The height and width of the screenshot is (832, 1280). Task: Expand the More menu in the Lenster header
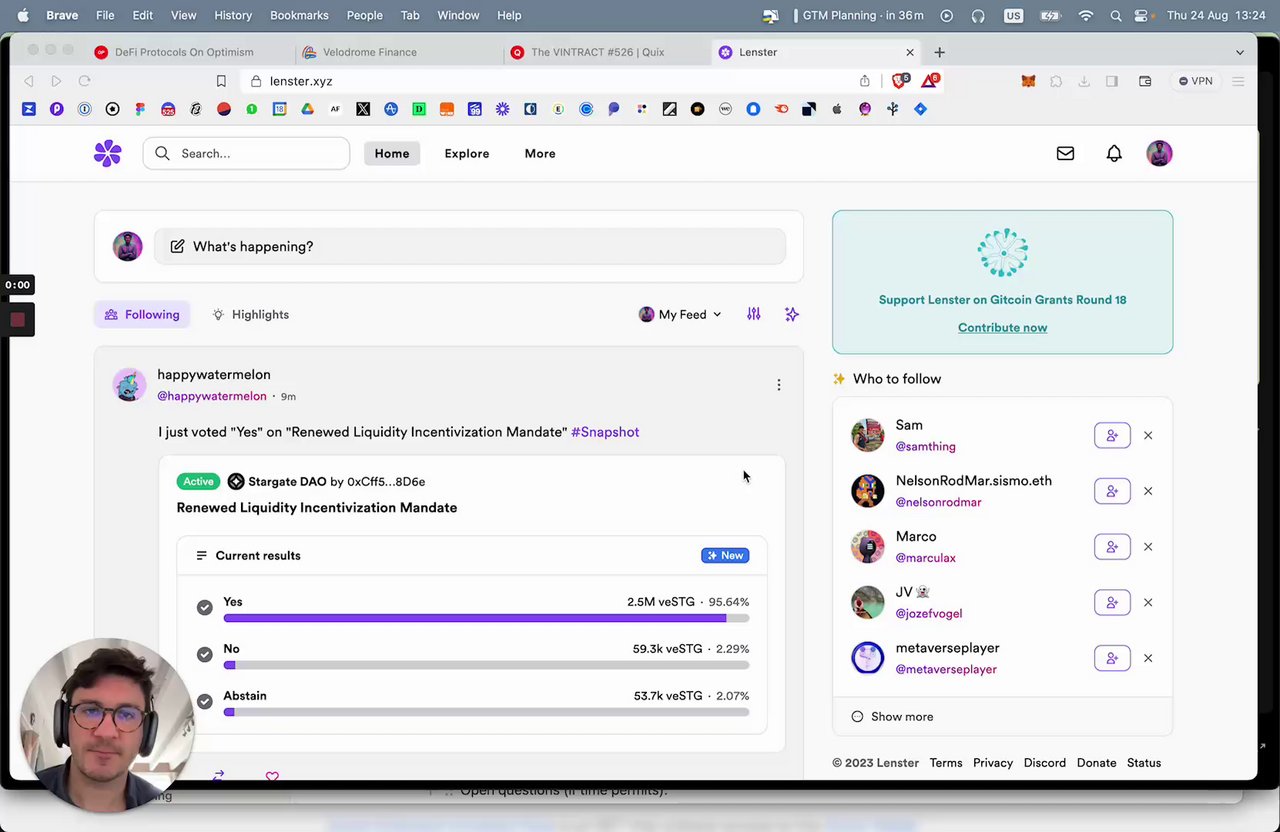tap(540, 153)
